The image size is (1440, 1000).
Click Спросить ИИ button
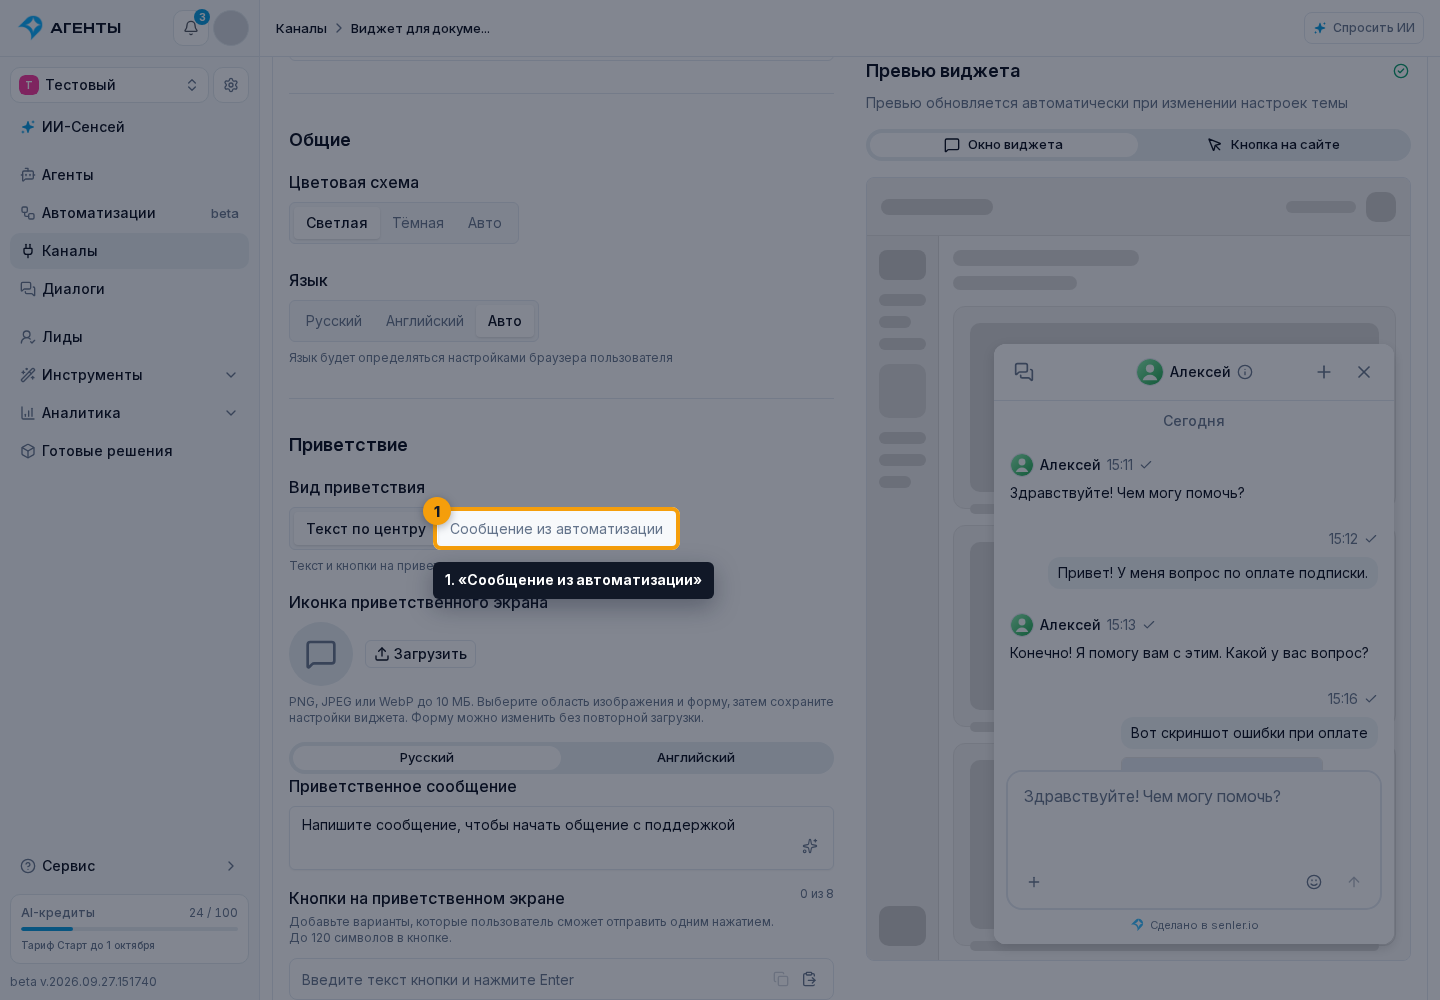coord(1364,28)
